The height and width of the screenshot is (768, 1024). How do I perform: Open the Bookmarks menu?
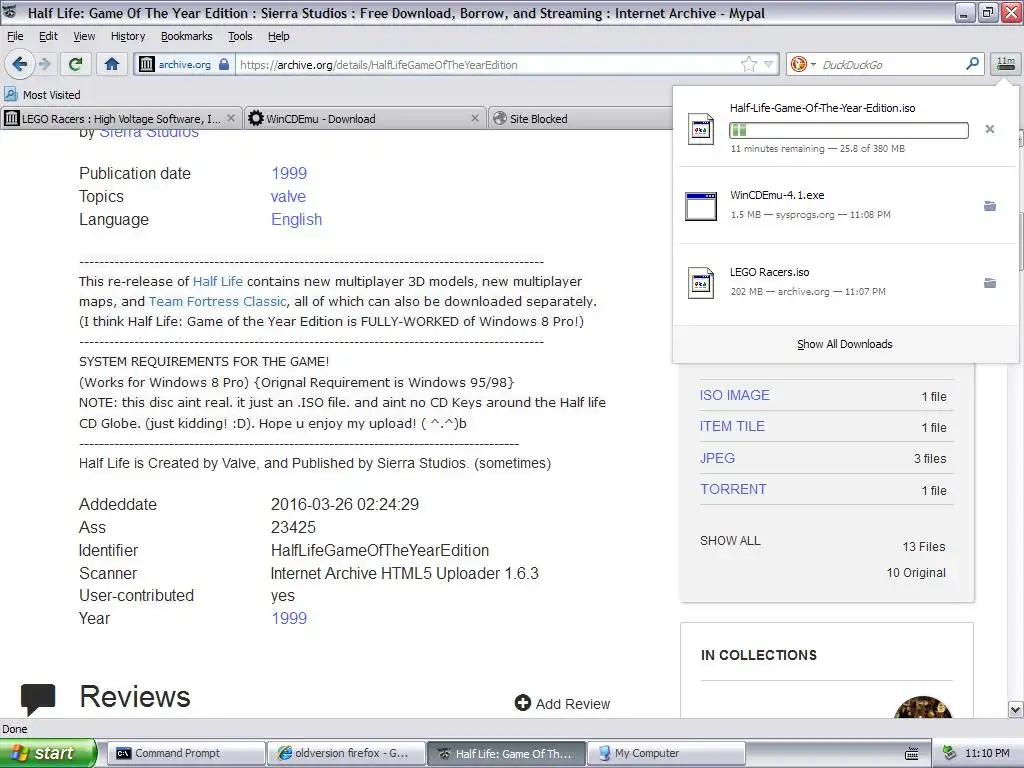pyautogui.click(x=186, y=36)
